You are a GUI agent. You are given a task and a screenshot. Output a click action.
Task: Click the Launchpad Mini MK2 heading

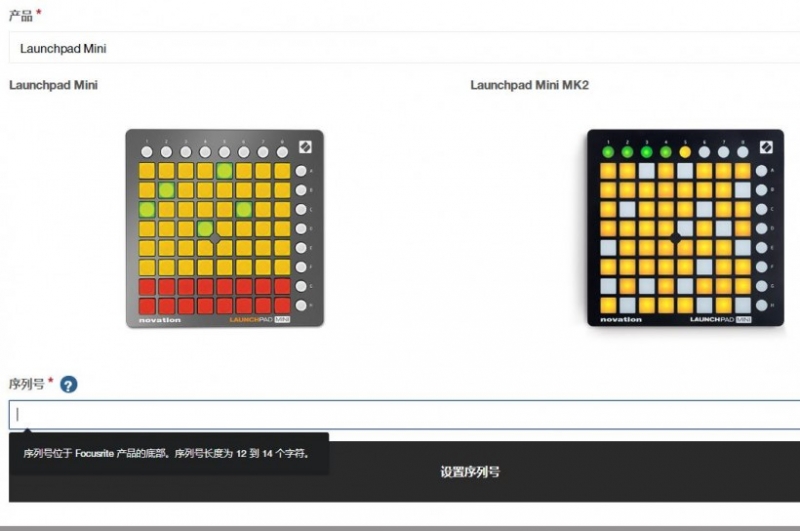[530, 85]
